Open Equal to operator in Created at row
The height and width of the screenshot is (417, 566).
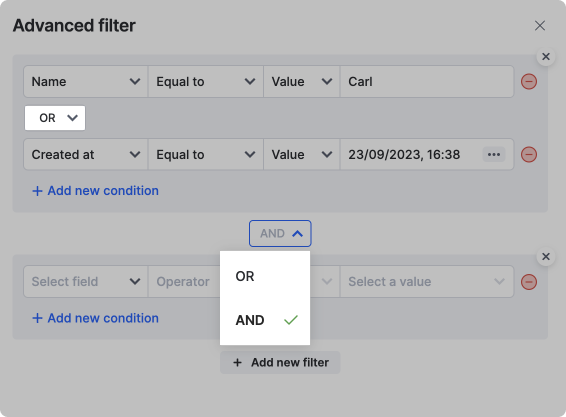[206, 155]
